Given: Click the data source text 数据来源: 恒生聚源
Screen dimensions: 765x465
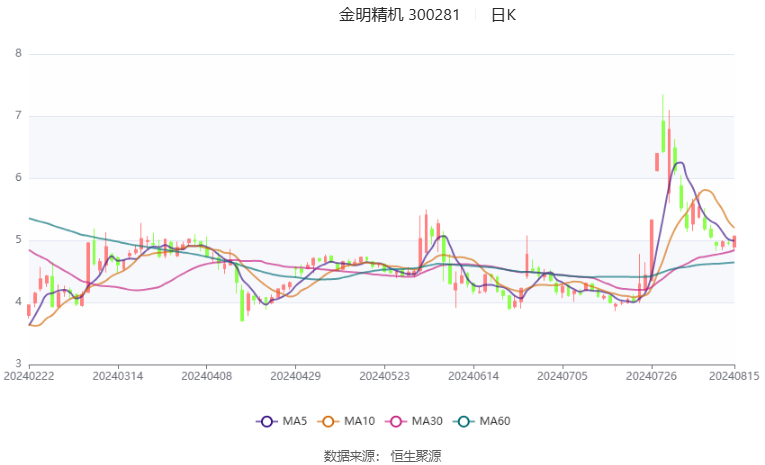Looking at the screenshot, I should point(382,456).
